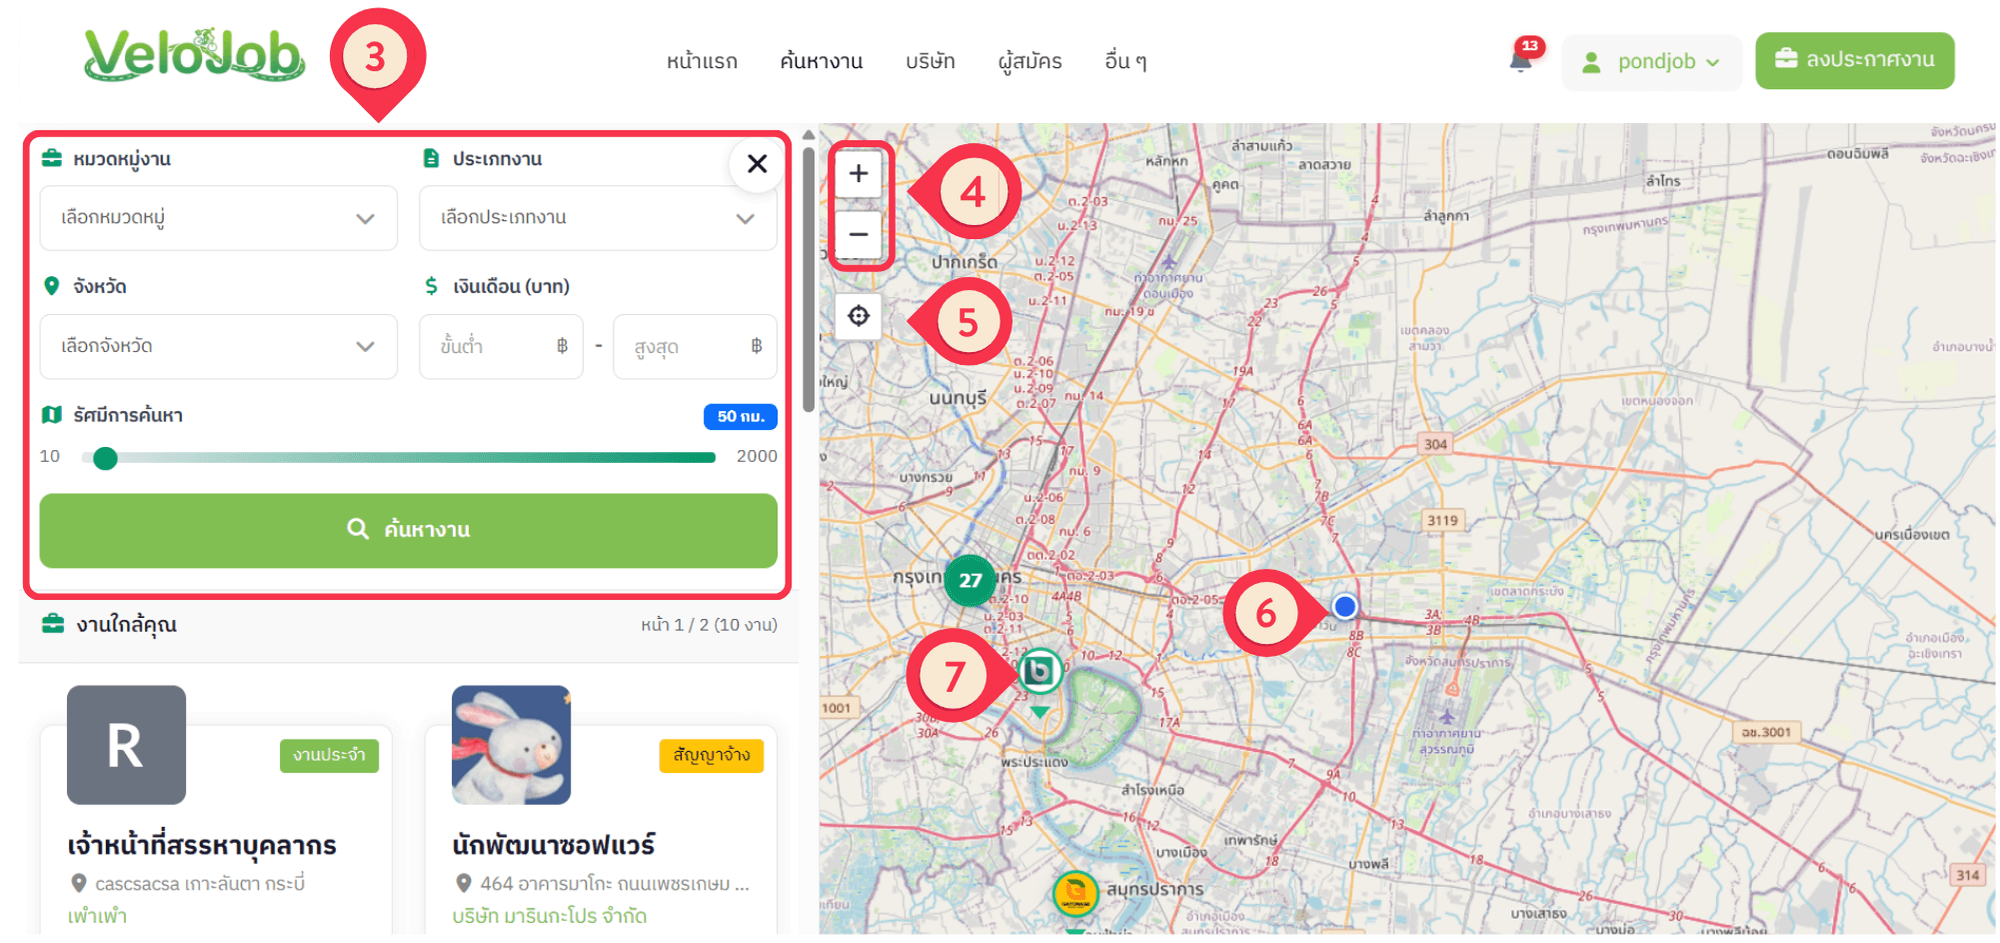This screenshot has height=943, width=2000.
Task: Click the map zoom in plus button
Action: 858,174
